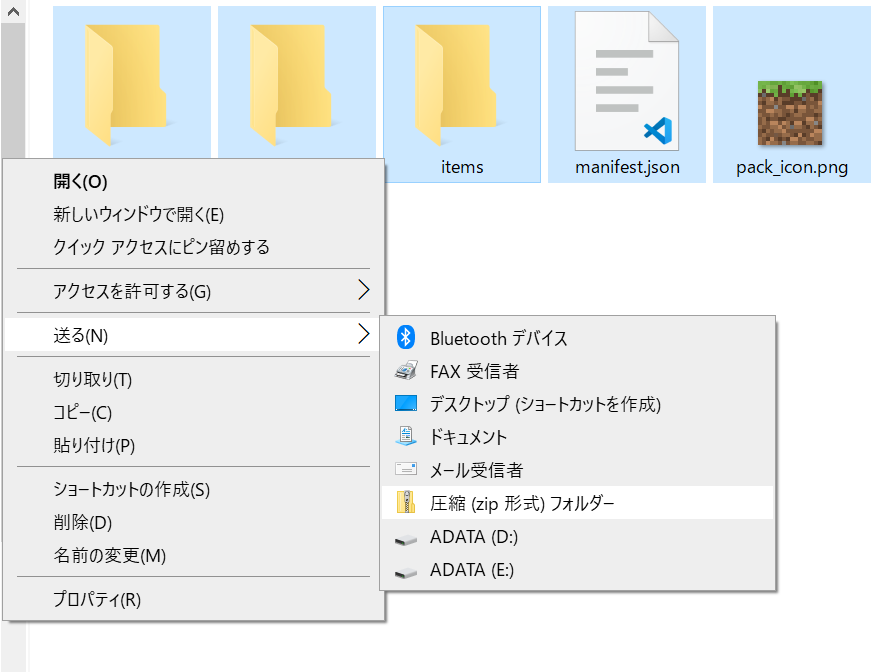Expand the アクセスを許可する(G) submenu arrow

[364, 290]
